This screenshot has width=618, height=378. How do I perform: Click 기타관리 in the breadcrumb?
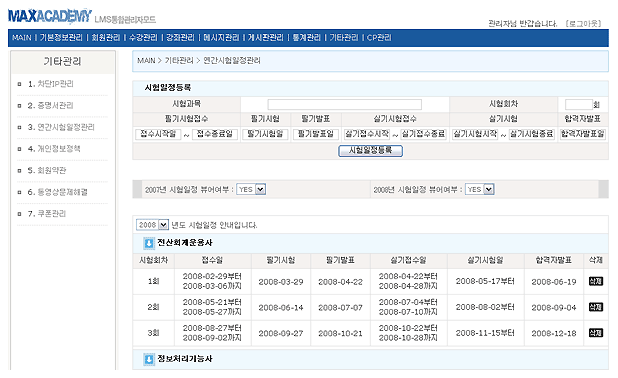[x=179, y=61]
